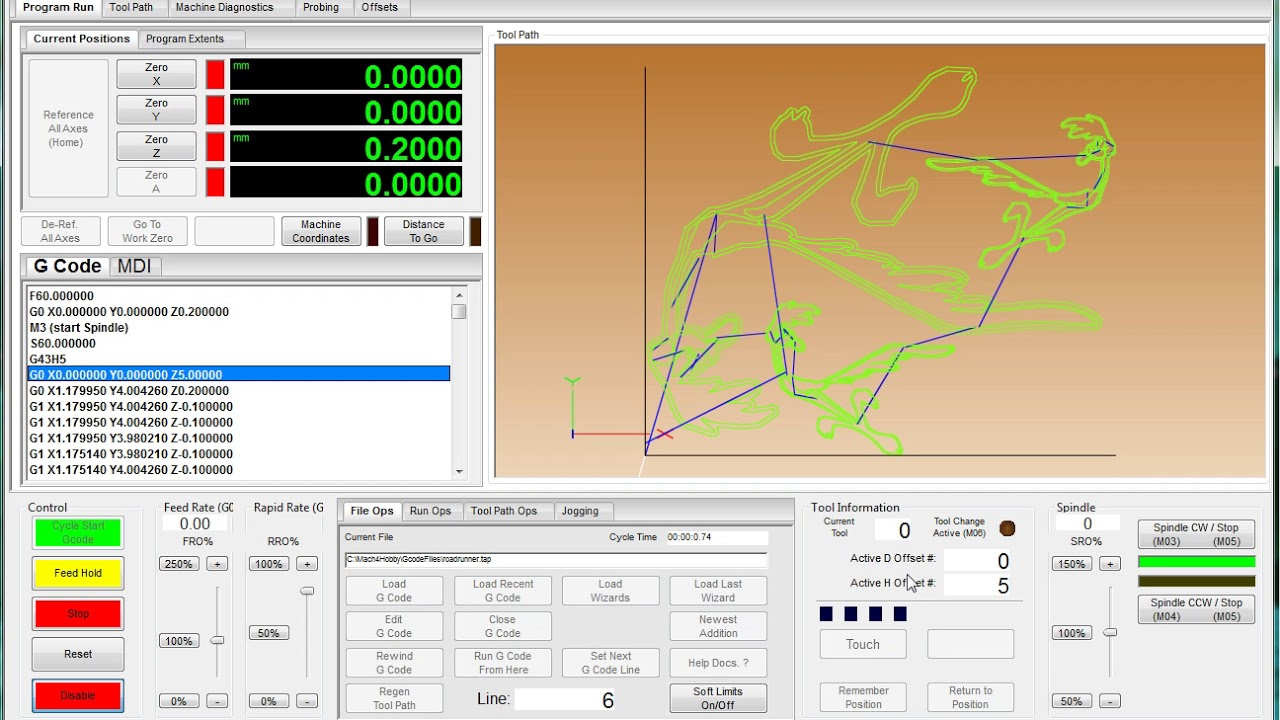Open the Machine Diagnostics tab
The image size is (1280, 720).
point(224,7)
